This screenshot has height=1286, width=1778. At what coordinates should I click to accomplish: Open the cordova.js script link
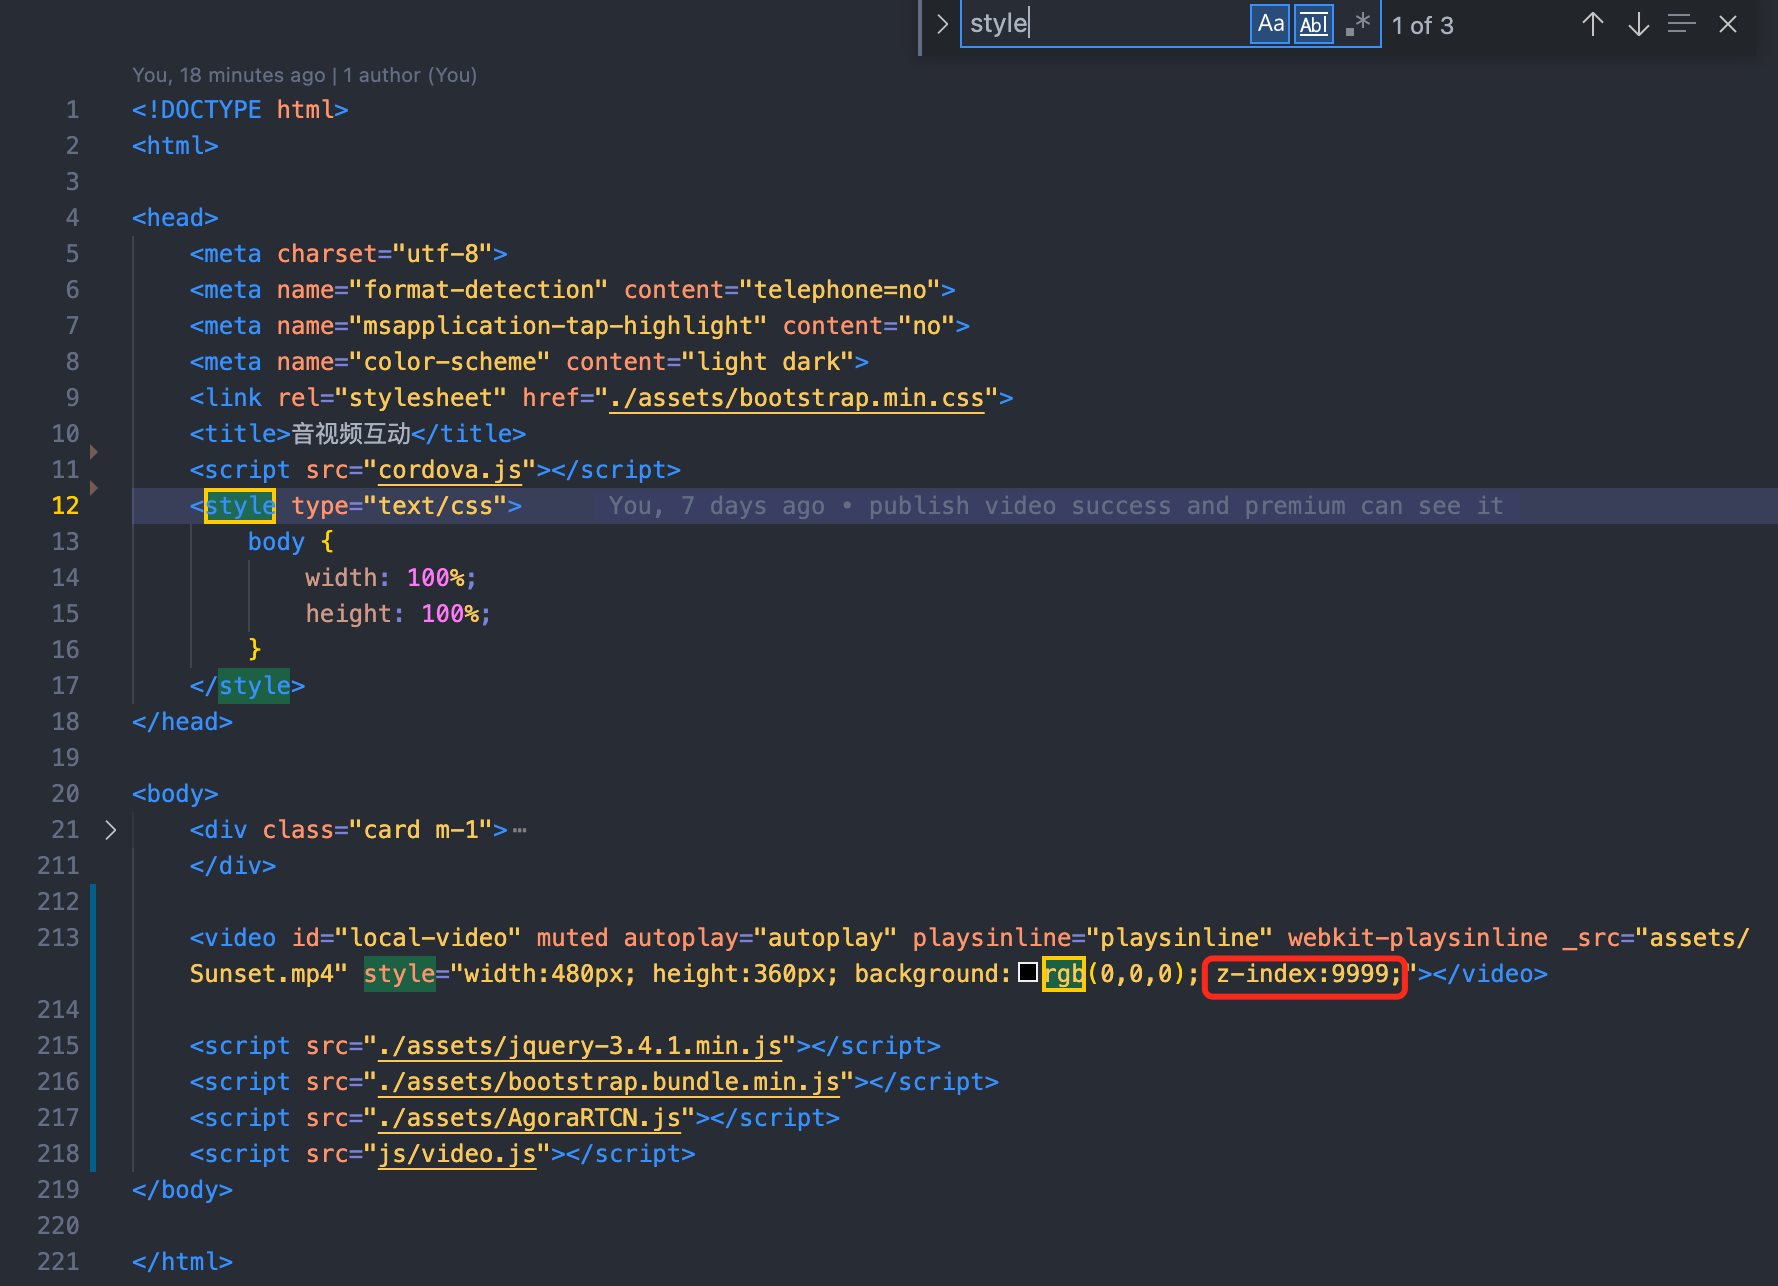pyautogui.click(x=450, y=470)
